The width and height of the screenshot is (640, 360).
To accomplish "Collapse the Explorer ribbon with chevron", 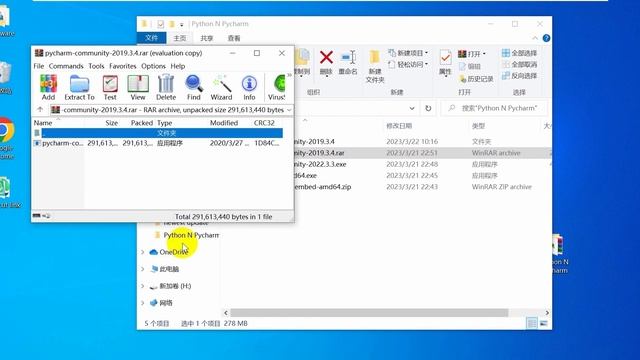I will click(x=535, y=38).
